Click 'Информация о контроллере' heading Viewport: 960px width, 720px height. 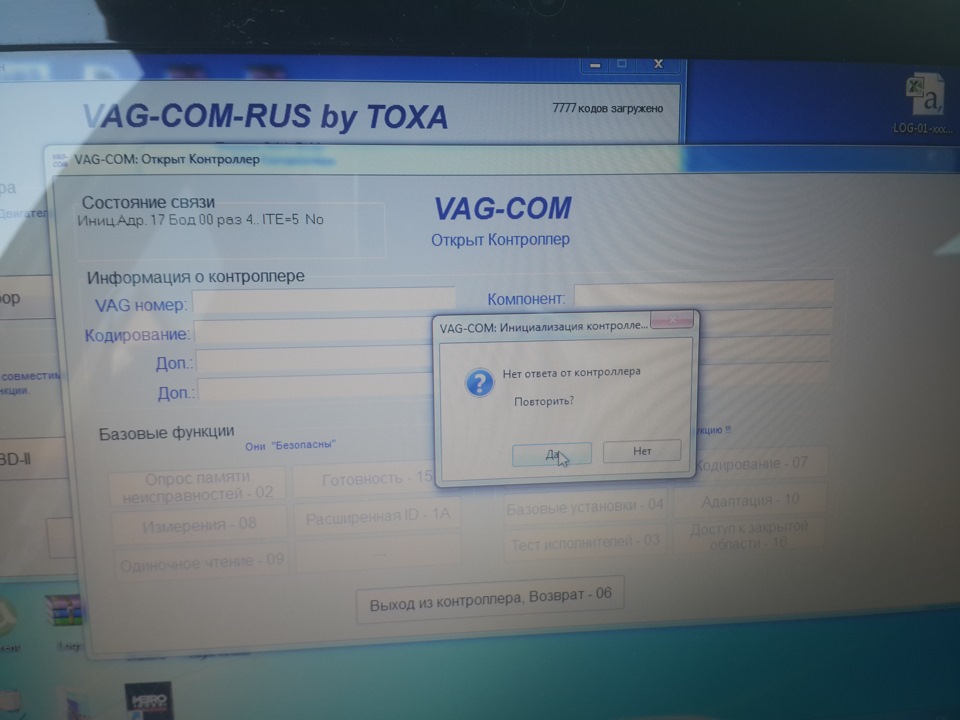point(195,277)
